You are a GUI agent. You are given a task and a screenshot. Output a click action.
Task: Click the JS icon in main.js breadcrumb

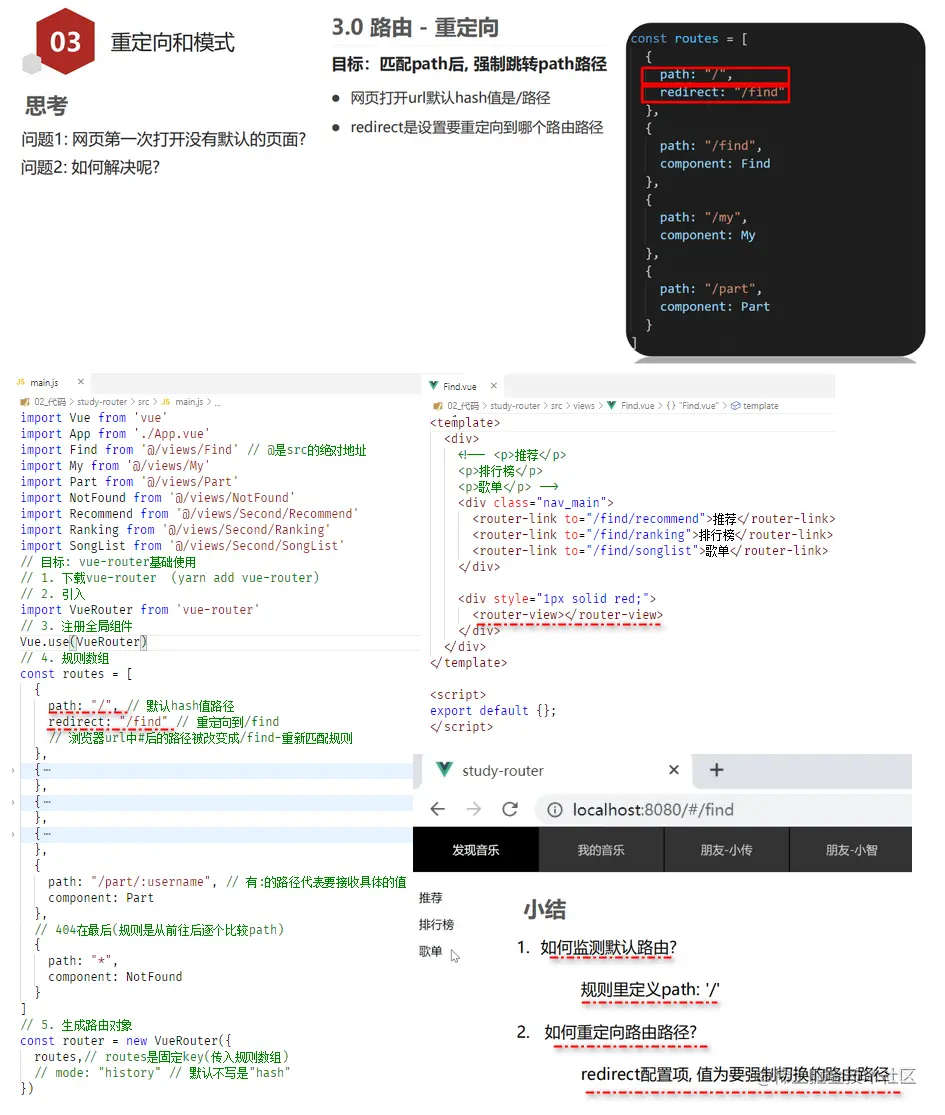tap(166, 402)
